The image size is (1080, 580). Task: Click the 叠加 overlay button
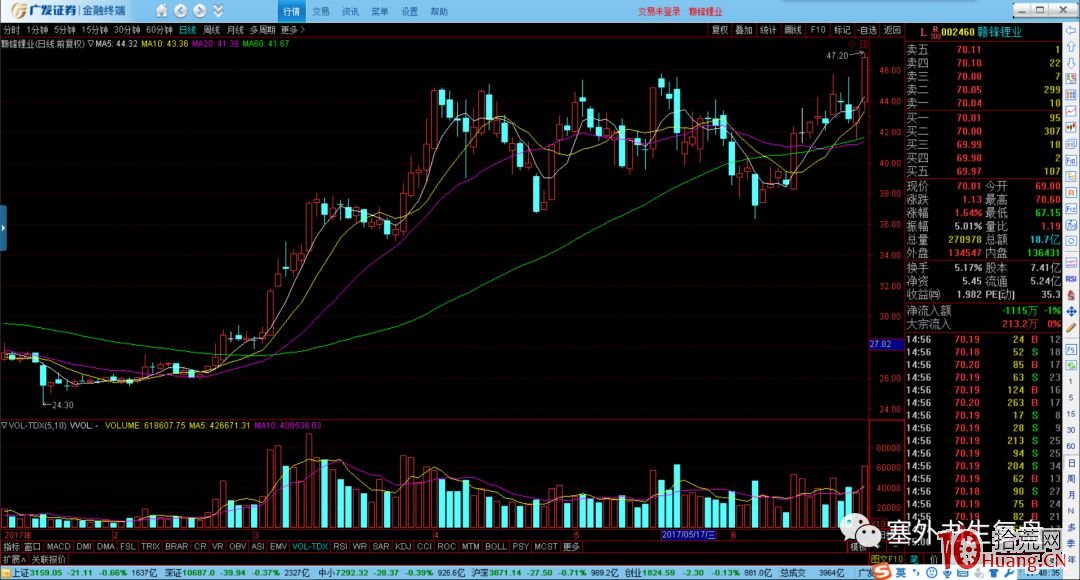[743, 30]
